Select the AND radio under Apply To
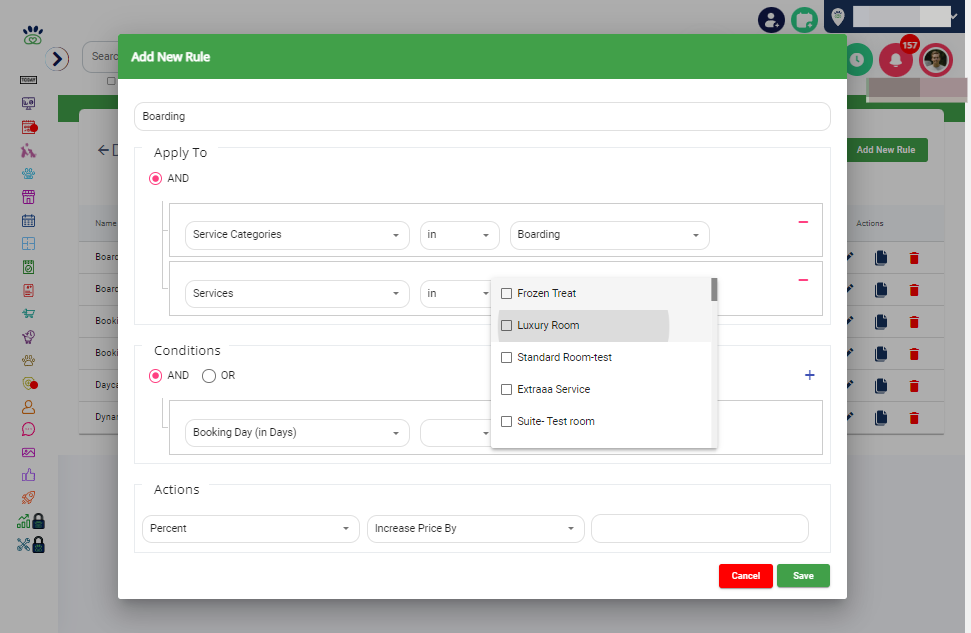The width and height of the screenshot is (971, 633). pos(155,178)
